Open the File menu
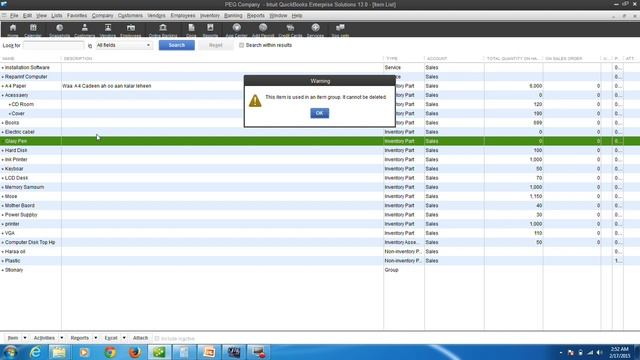This screenshot has height=360, width=640. pos(14,16)
